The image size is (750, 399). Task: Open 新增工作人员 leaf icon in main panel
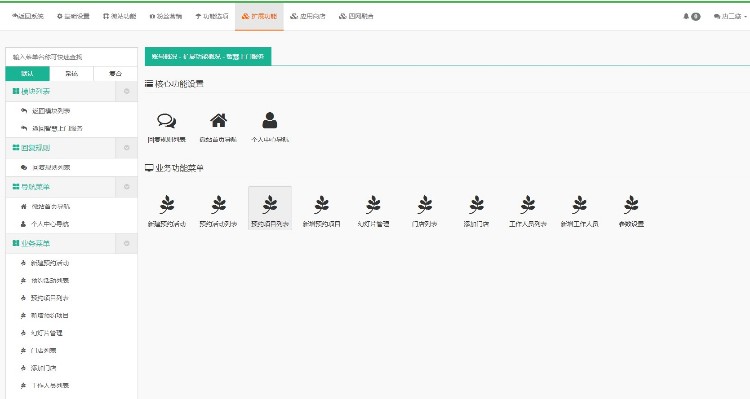click(580, 205)
